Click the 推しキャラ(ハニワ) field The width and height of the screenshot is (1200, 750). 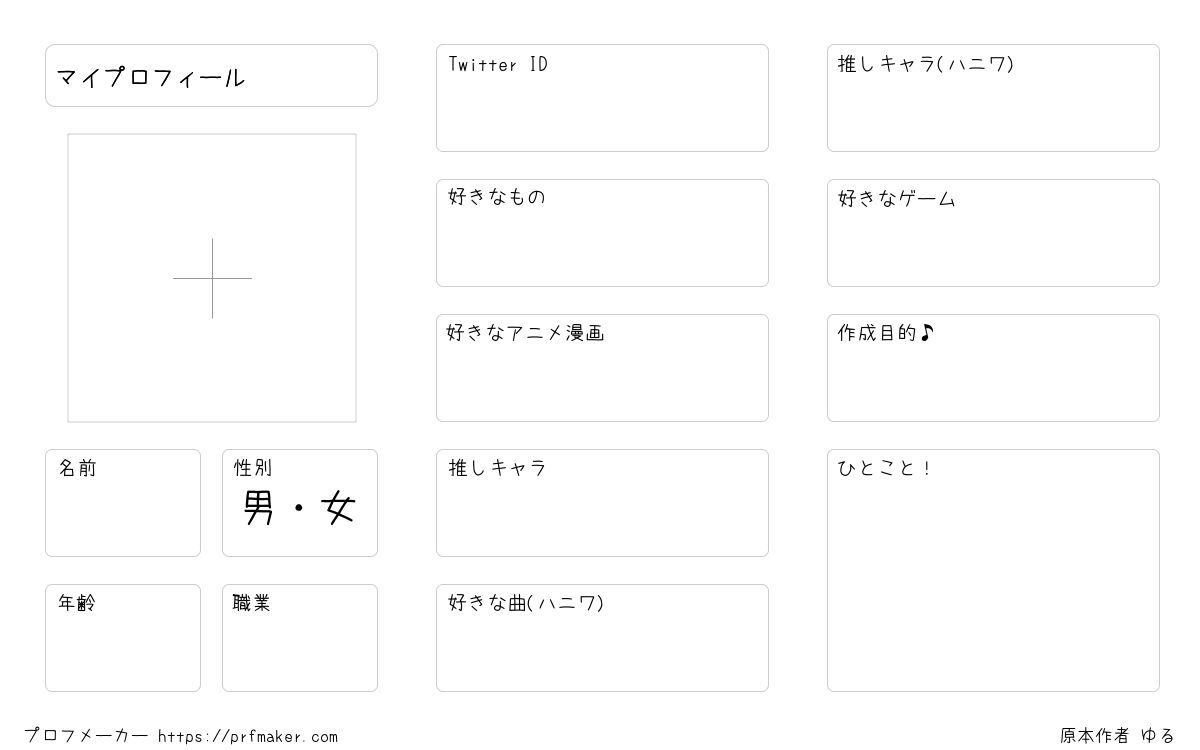[993, 98]
